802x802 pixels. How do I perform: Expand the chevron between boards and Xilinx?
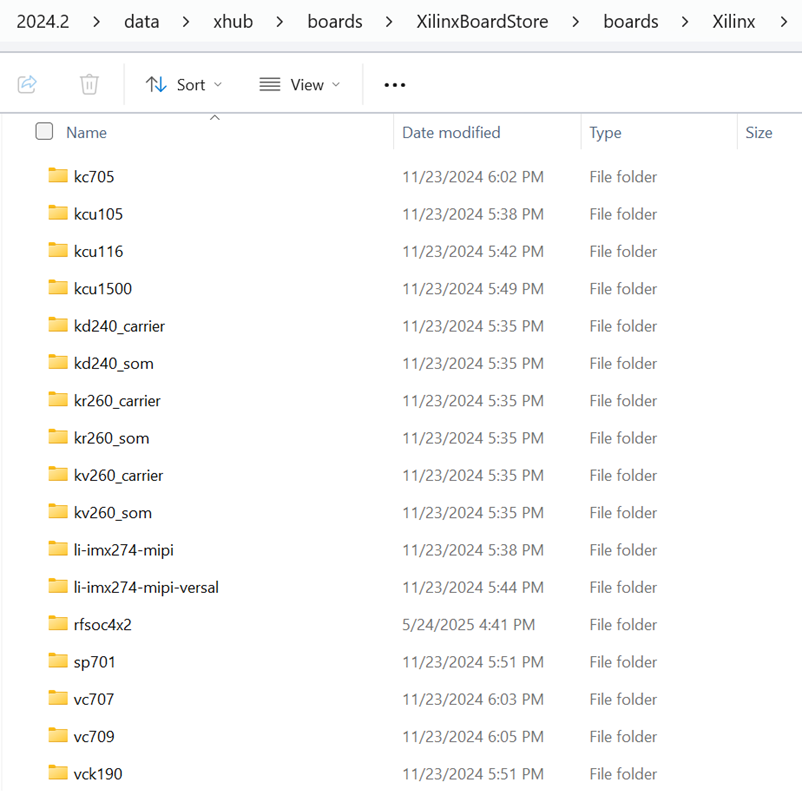pyautogui.click(x=685, y=22)
